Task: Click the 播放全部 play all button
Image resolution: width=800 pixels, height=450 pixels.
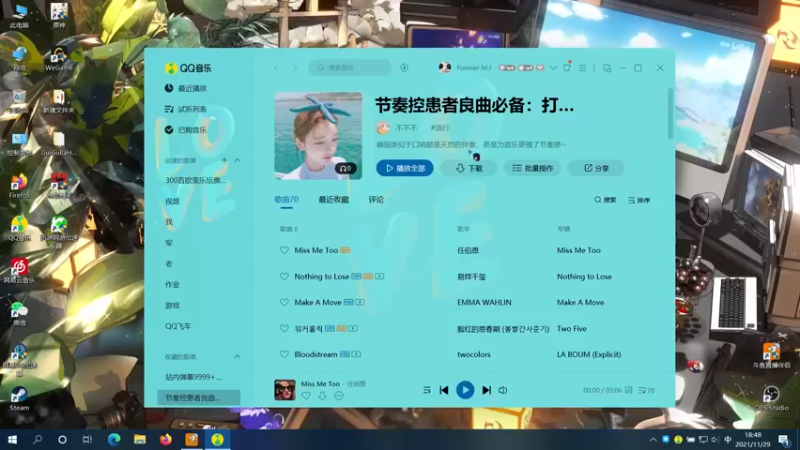Action: point(405,168)
